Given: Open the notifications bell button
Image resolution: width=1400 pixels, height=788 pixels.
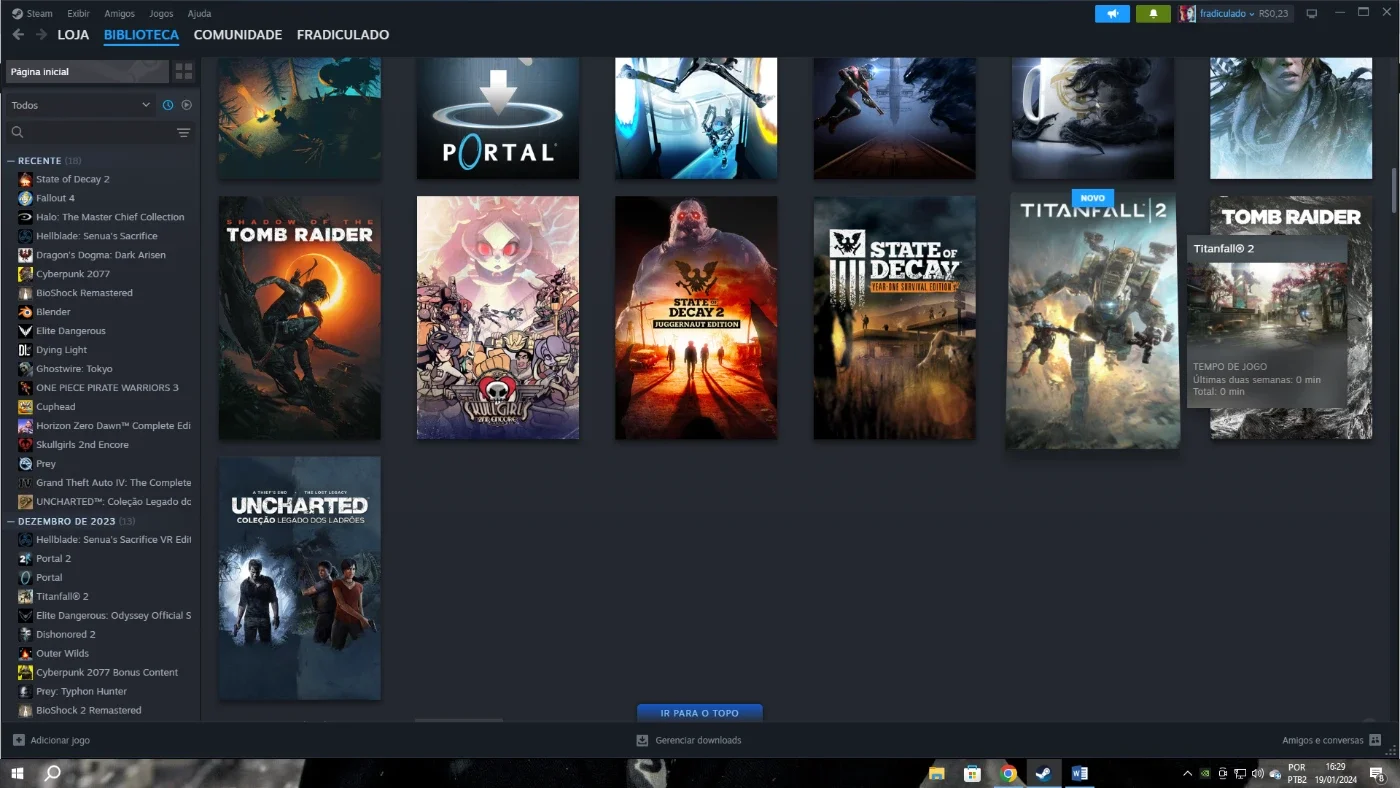Looking at the screenshot, I should pyautogui.click(x=1153, y=14).
